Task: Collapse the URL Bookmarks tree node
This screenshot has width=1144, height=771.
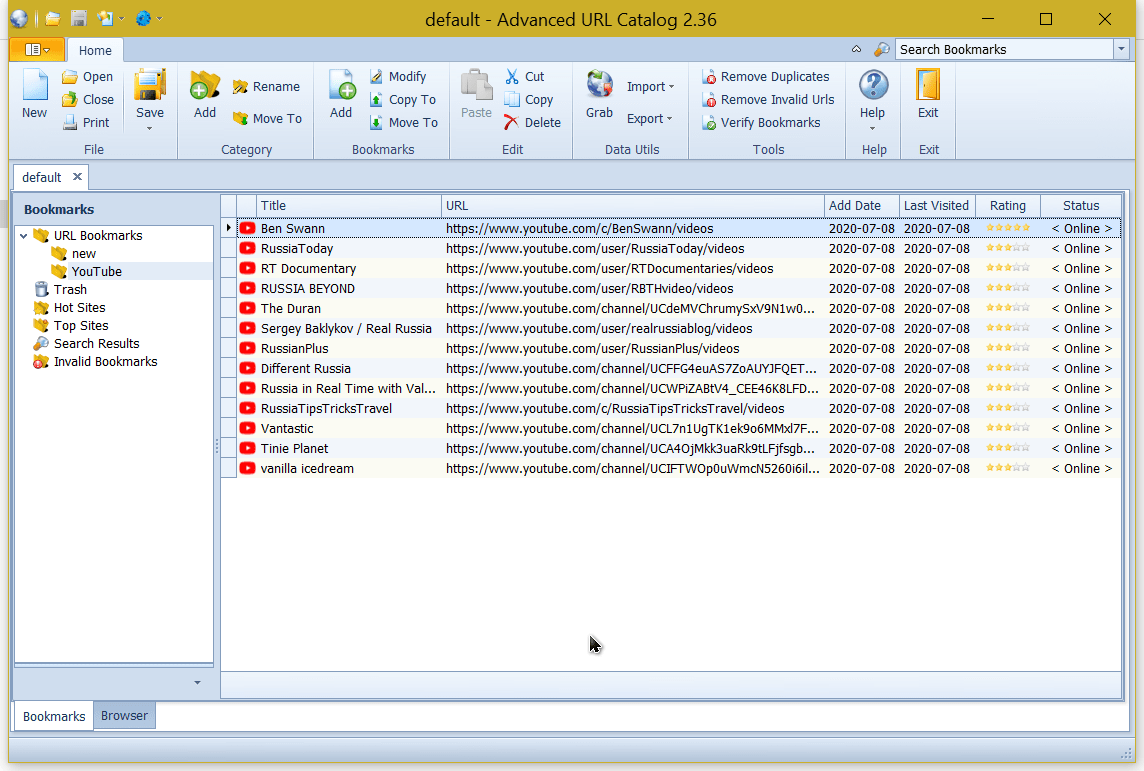Action: tap(23, 235)
